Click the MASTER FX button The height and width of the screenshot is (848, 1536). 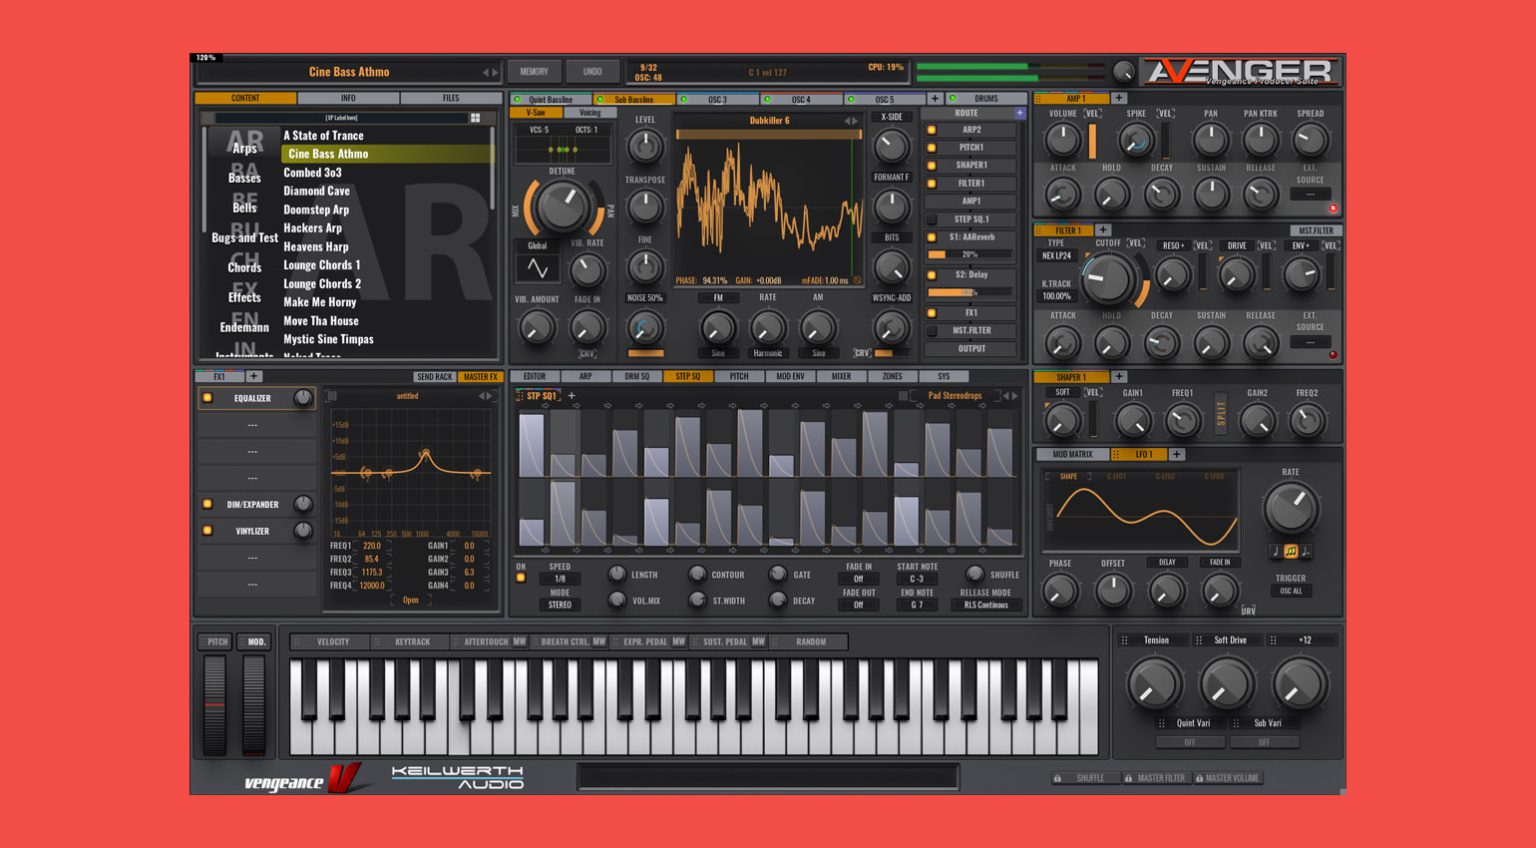click(x=481, y=376)
